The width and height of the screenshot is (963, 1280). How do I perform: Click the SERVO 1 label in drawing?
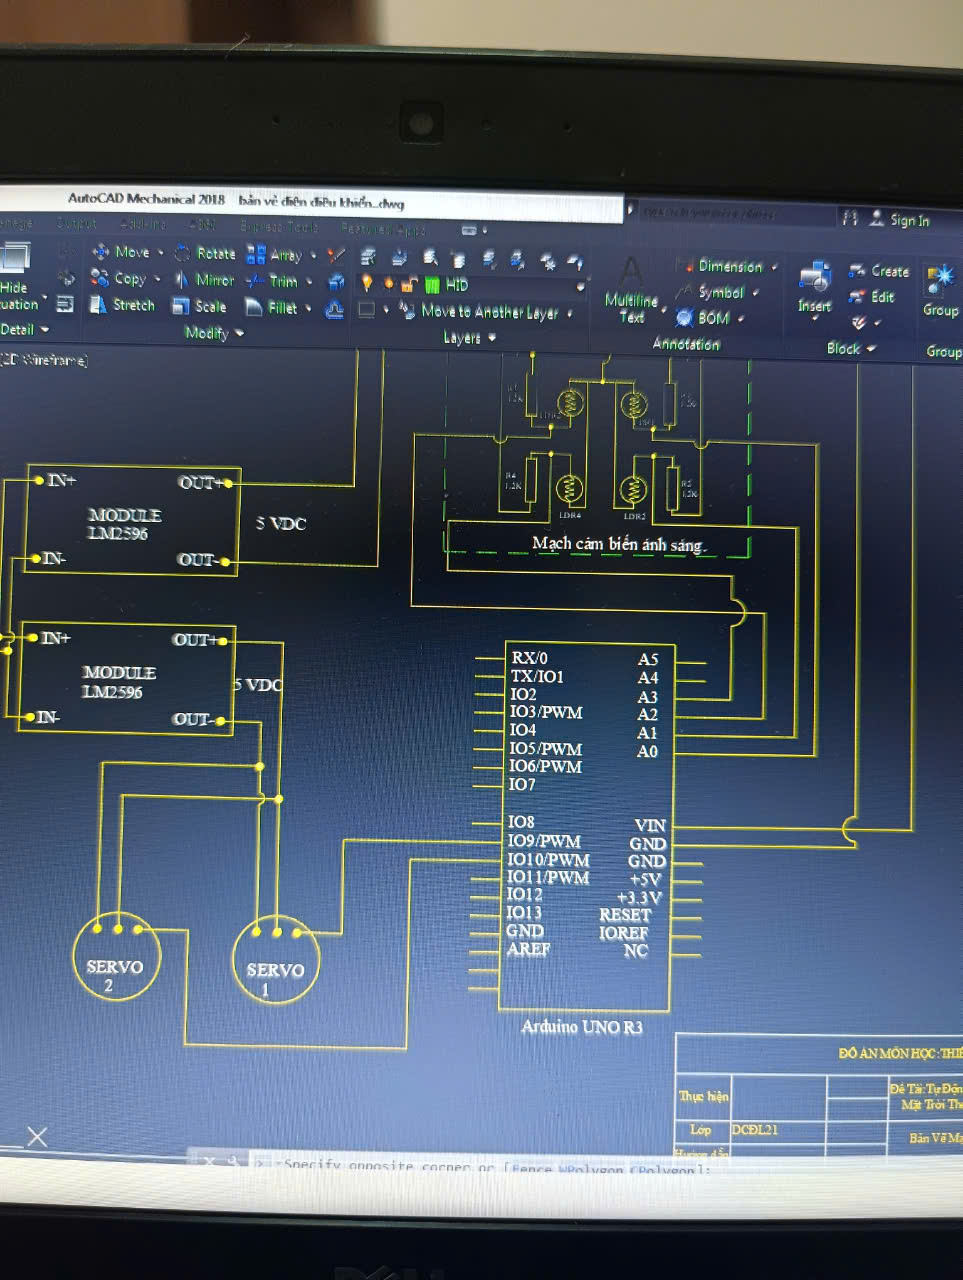tap(274, 979)
